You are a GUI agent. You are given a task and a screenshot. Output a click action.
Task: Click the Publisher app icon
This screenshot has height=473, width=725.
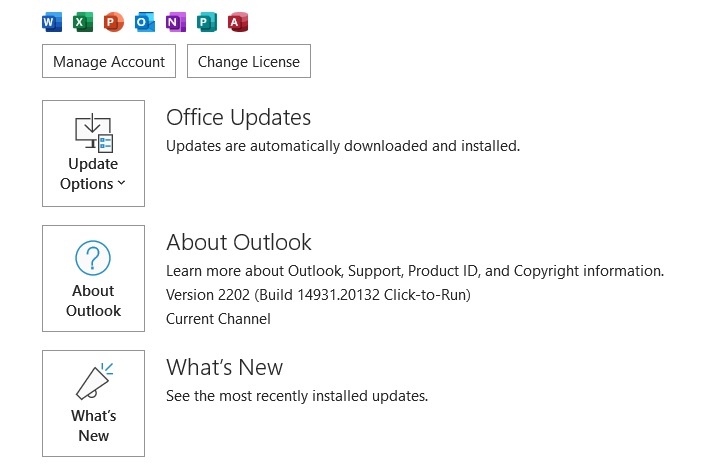coord(207,22)
